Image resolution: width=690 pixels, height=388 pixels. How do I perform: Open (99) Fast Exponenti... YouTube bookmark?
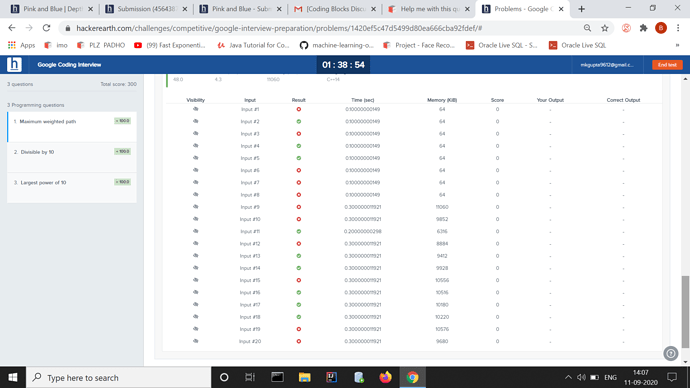click(169, 45)
